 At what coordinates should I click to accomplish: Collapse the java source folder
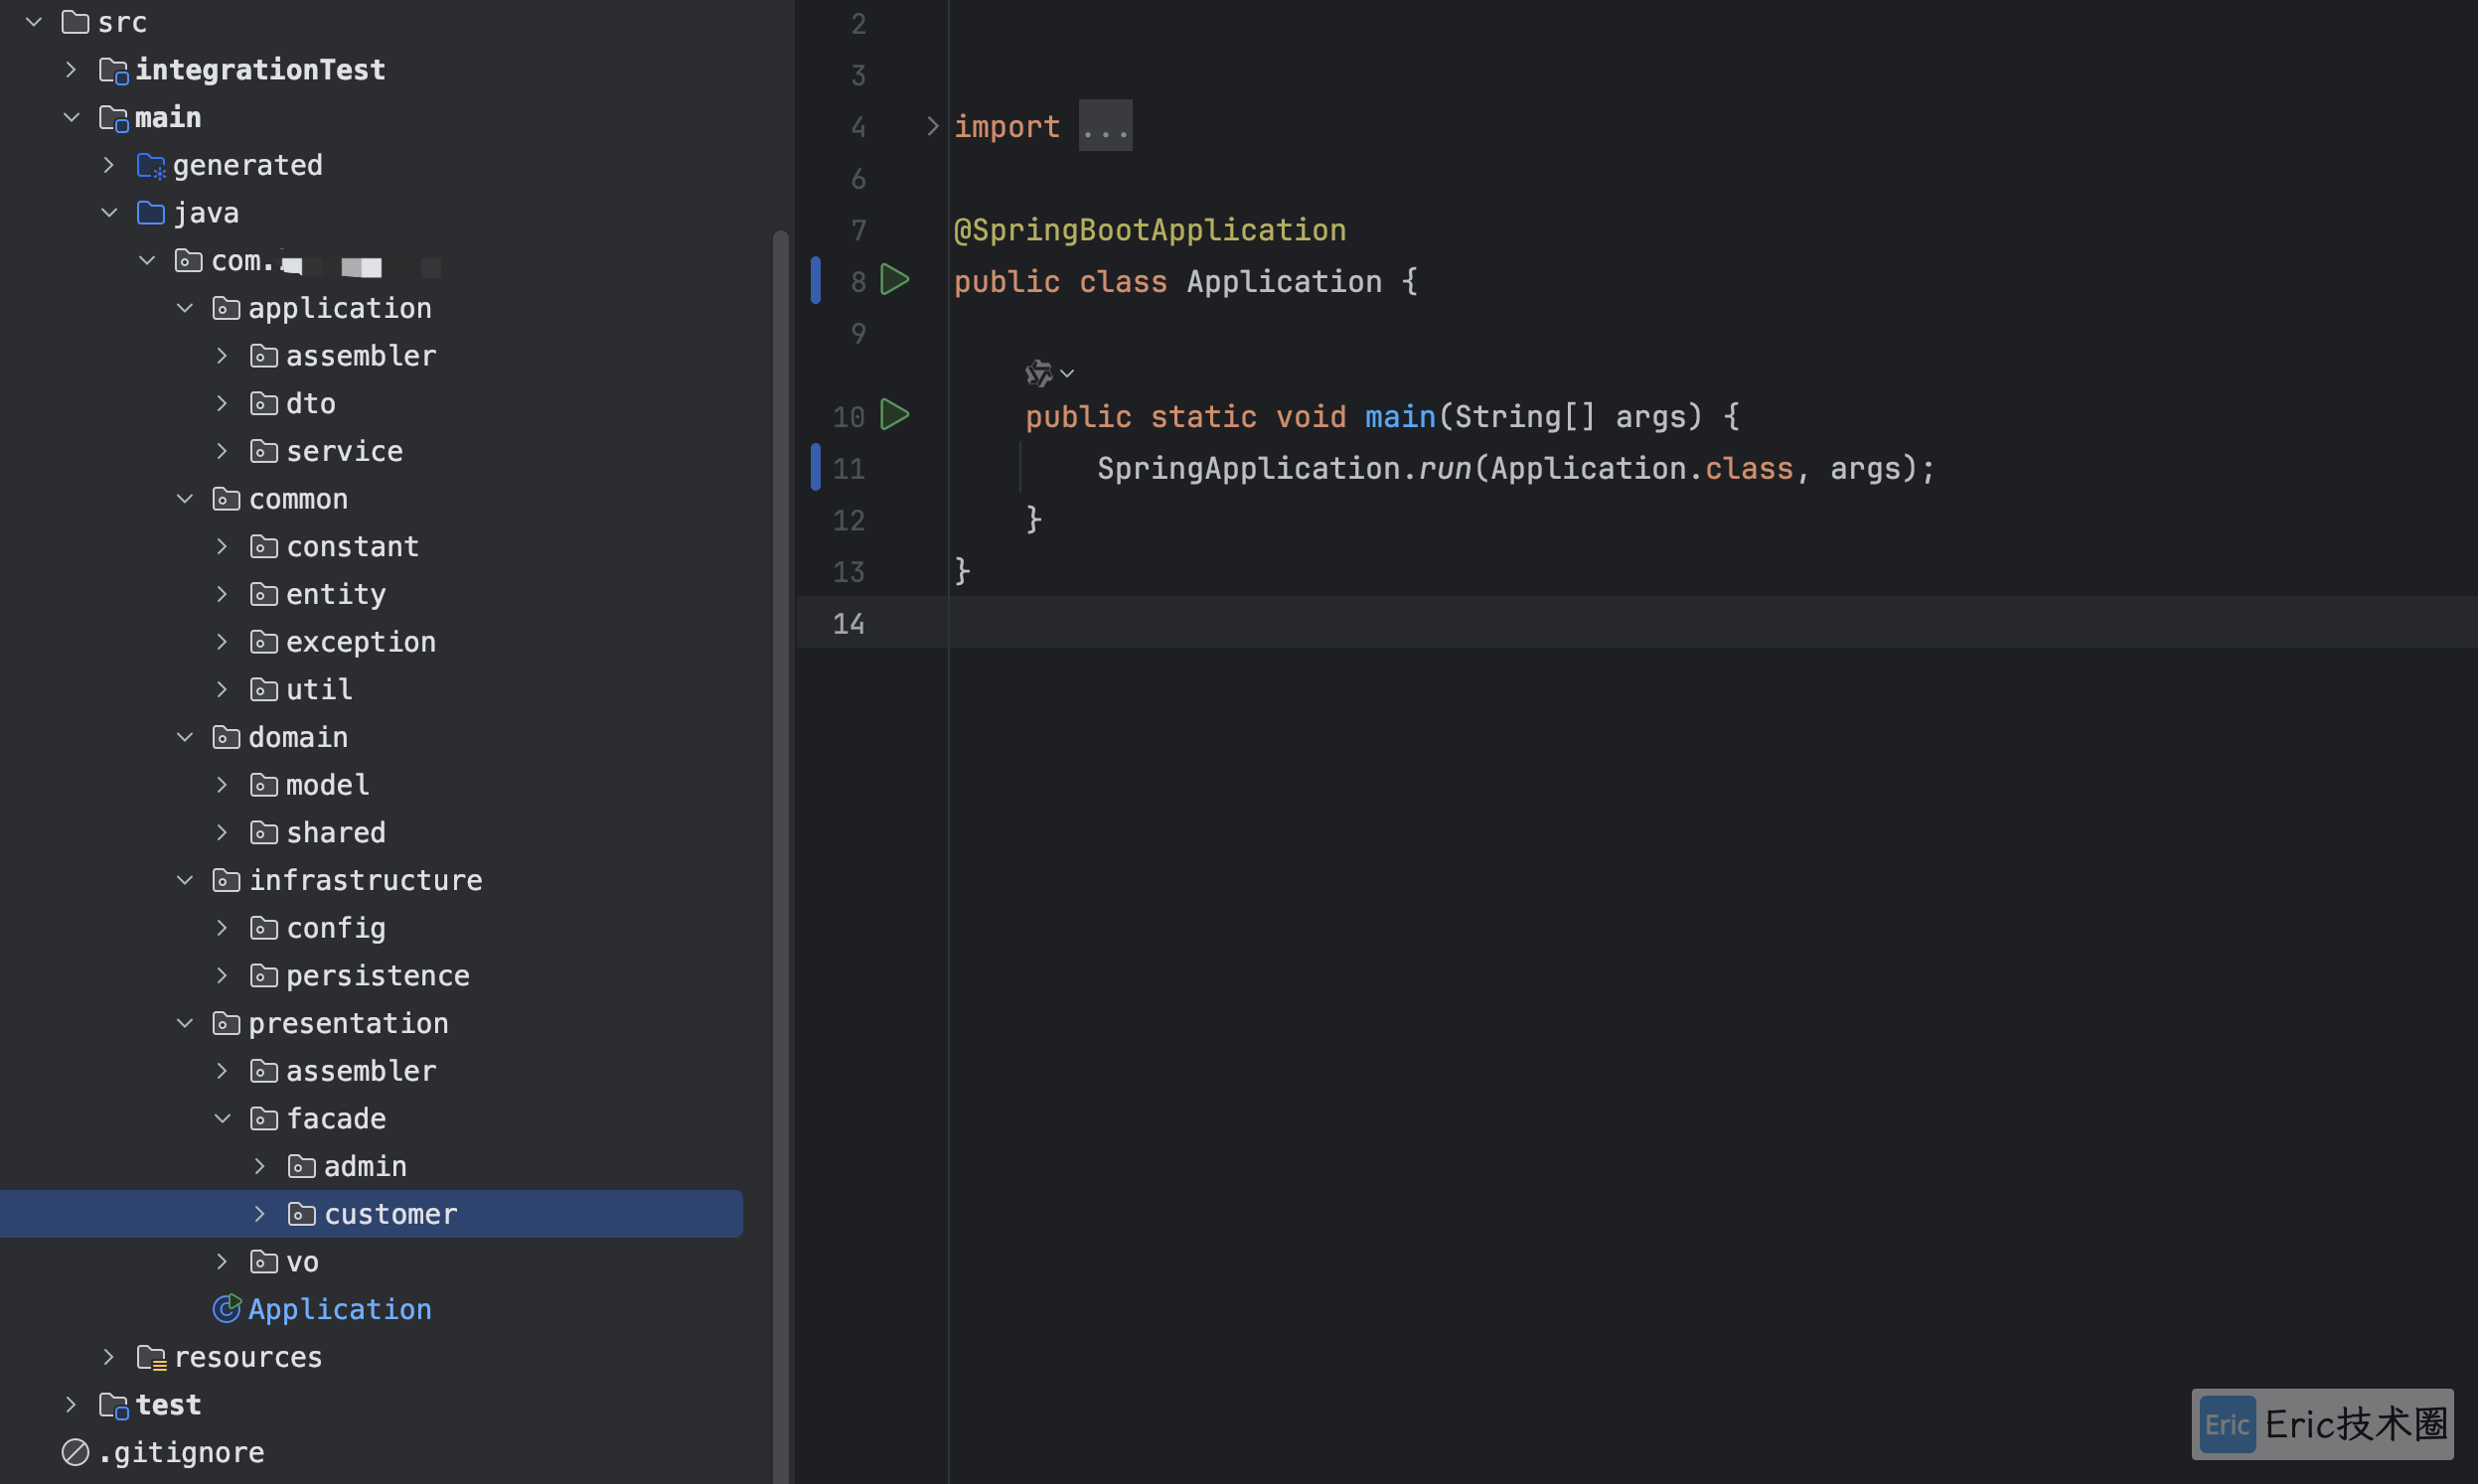[109, 212]
